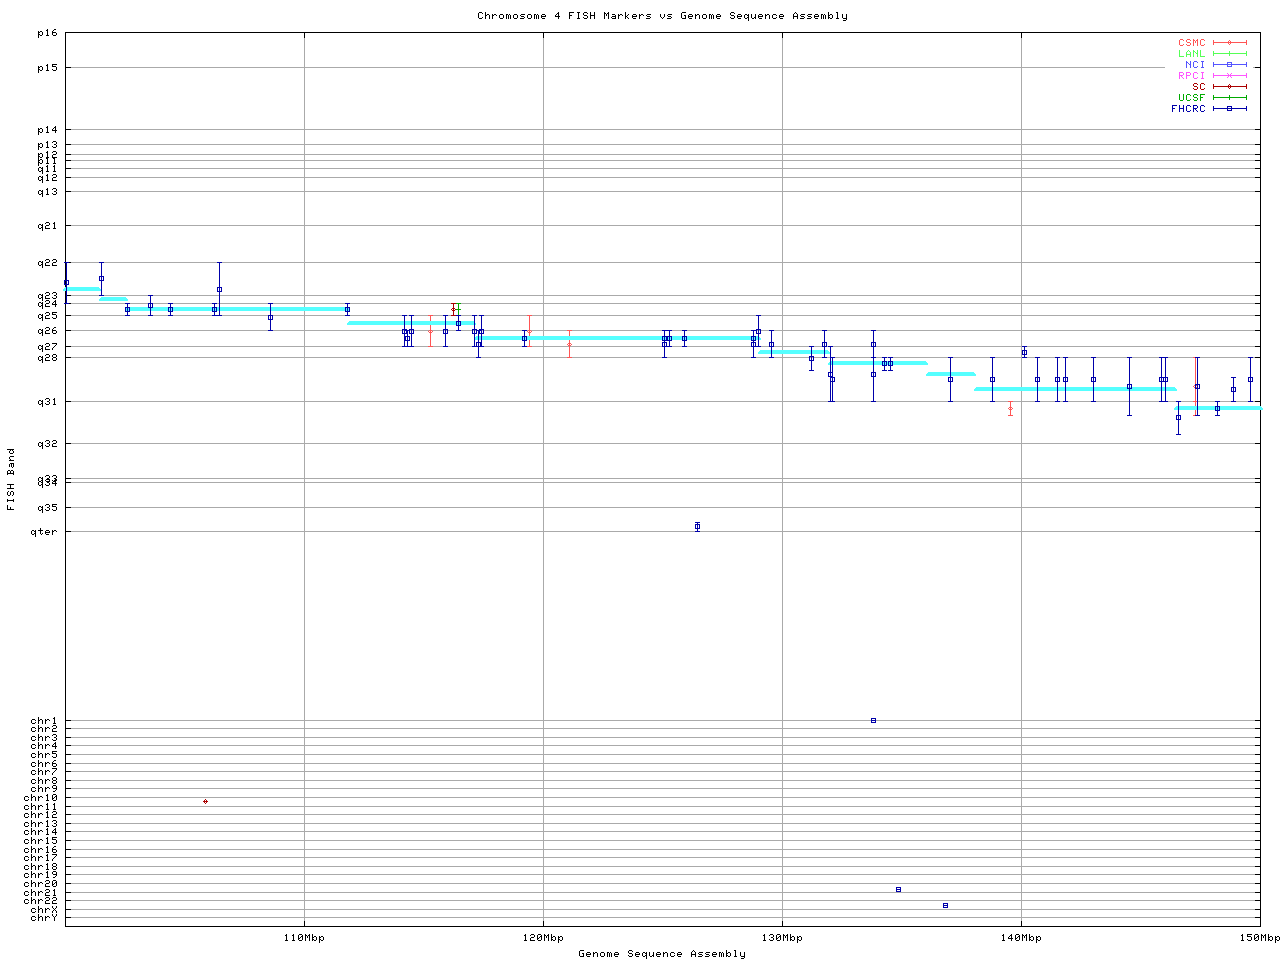The height and width of the screenshot is (960, 1280).
Task: Select the blue marker on chr1 row
Action: pos(873,720)
